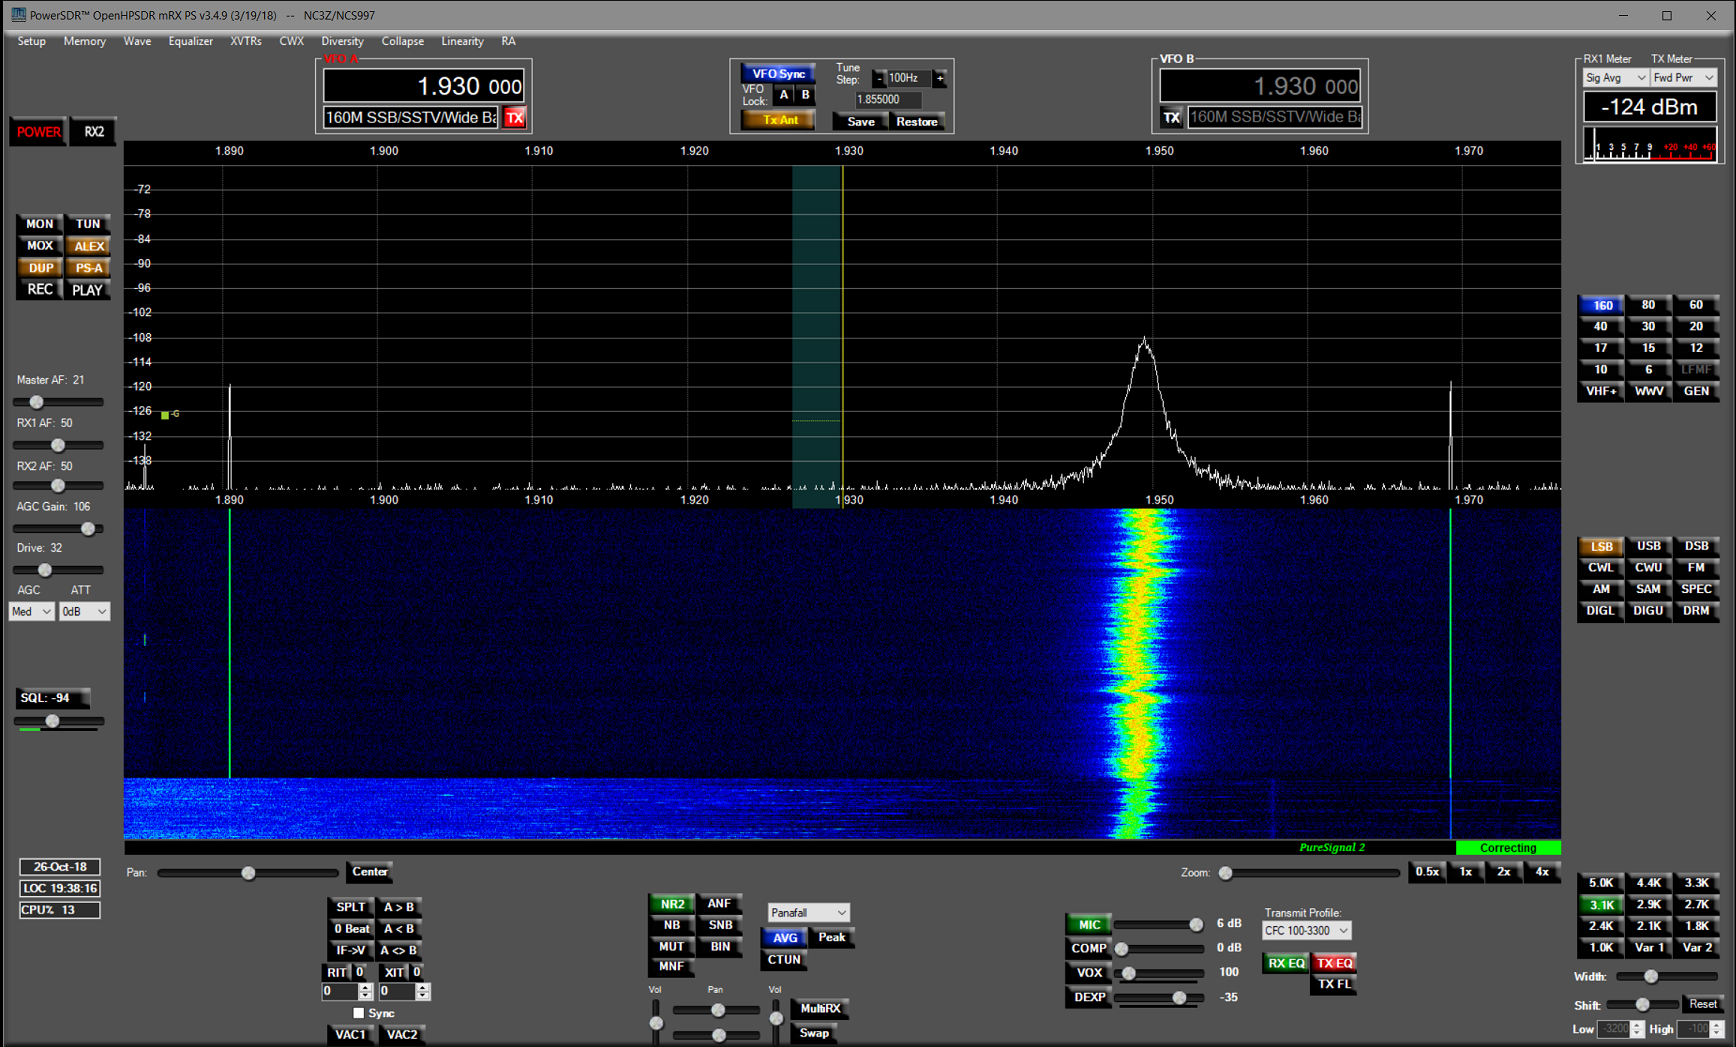
Task: Toggle the Sync checkbox
Action: coord(359,1013)
